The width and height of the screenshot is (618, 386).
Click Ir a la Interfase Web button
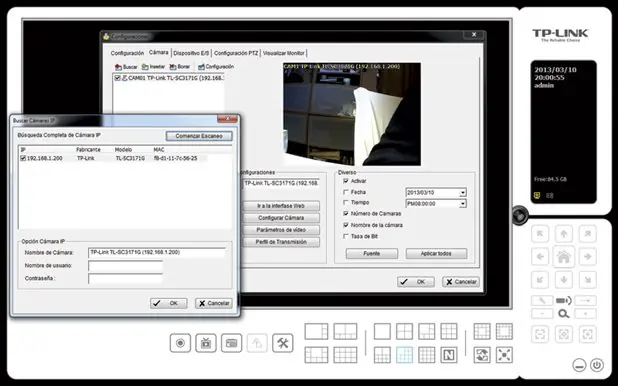[281, 206]
